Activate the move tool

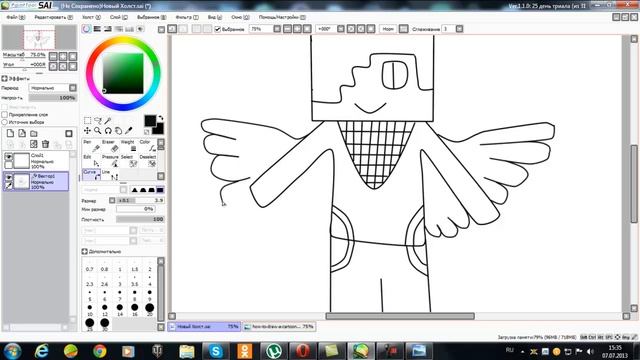point(87,131)
